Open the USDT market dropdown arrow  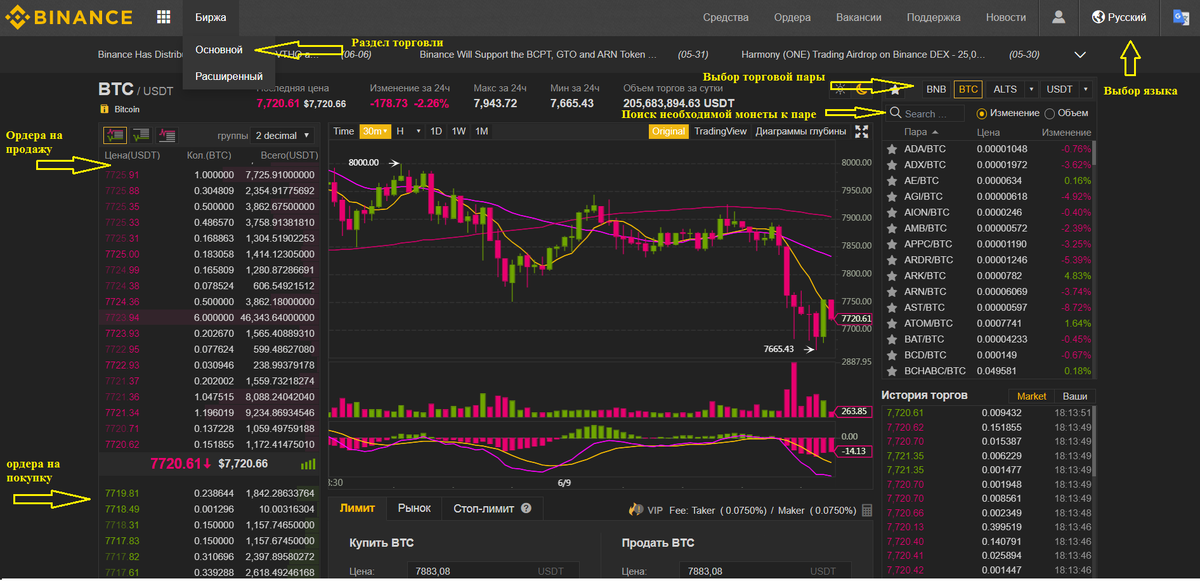[1085, 89]
